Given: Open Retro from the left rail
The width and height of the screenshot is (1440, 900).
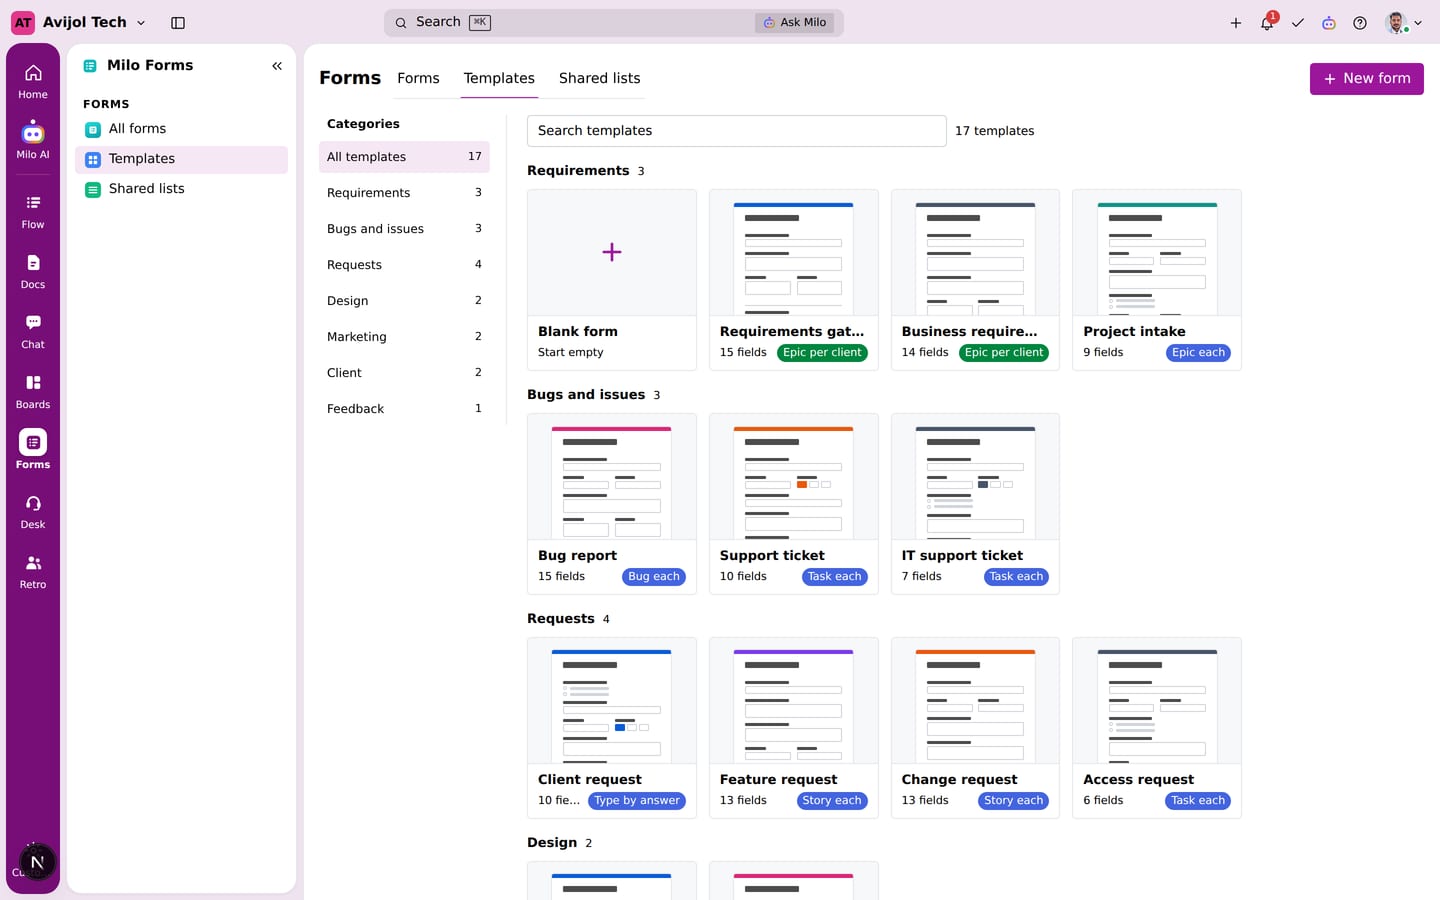Looking at the screenshot, I should (33, 571).
